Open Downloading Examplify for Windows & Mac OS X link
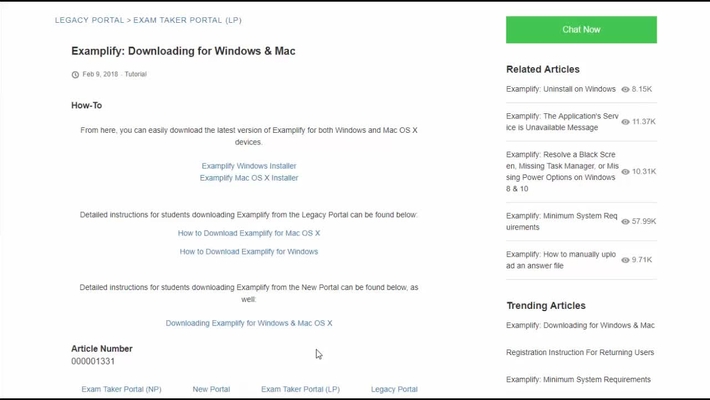The height and width of the screenshot is (400, 710). pos(249,323)
